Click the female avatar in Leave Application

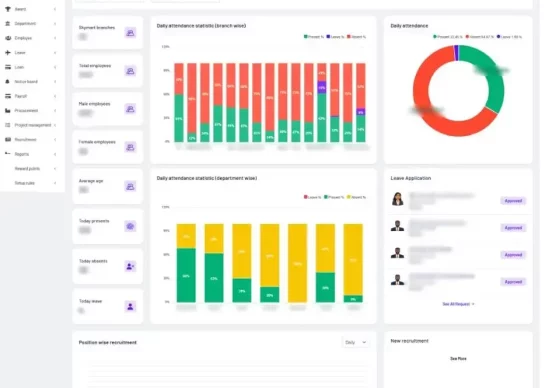click(398, 199)
